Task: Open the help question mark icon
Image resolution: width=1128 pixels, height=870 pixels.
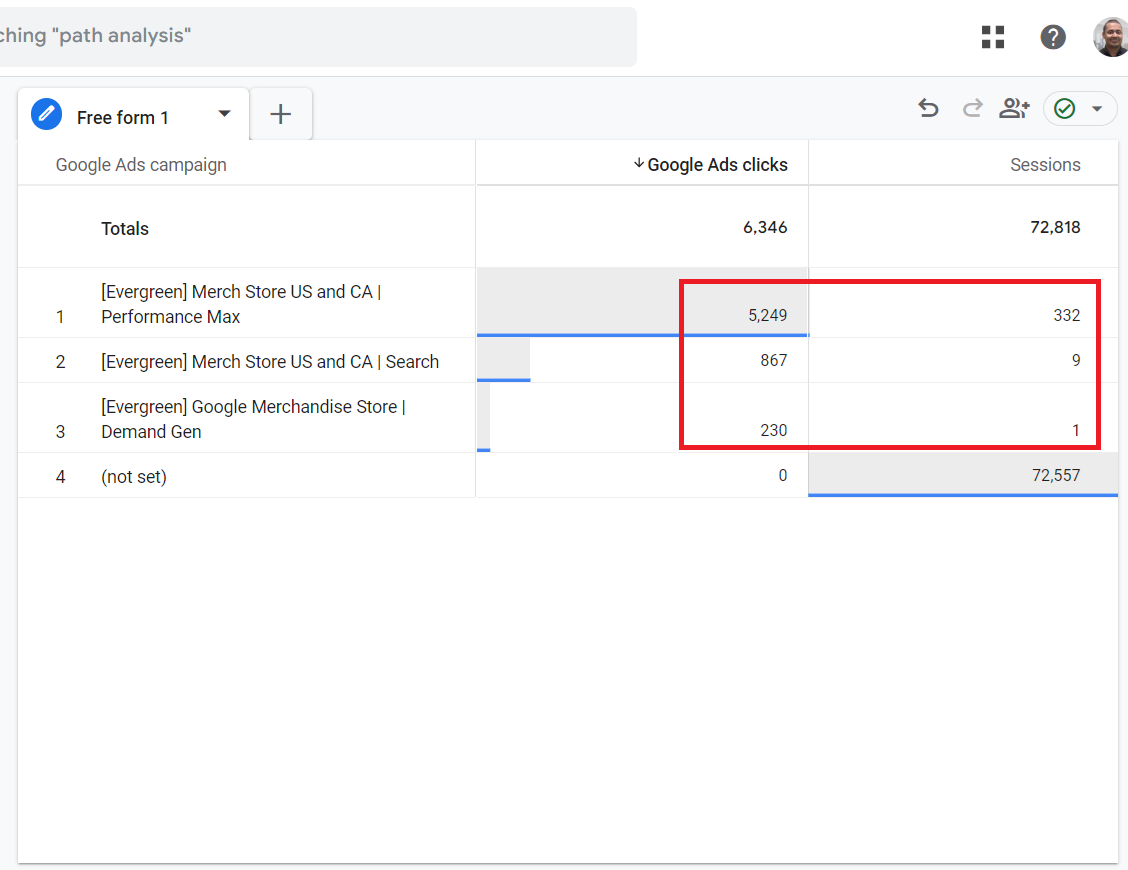Action: [1052, 37]
